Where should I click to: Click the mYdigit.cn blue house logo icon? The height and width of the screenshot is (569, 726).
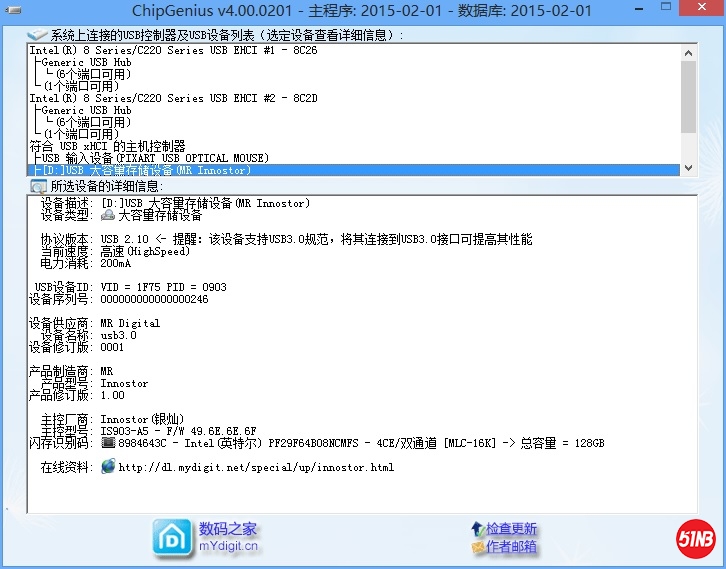[172, 537]
